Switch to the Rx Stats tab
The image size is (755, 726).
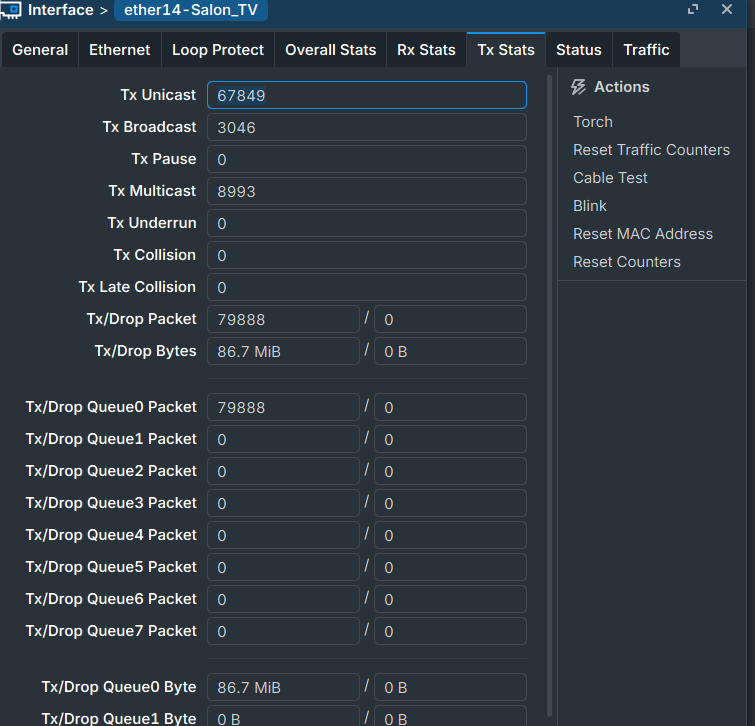(426, 50)
